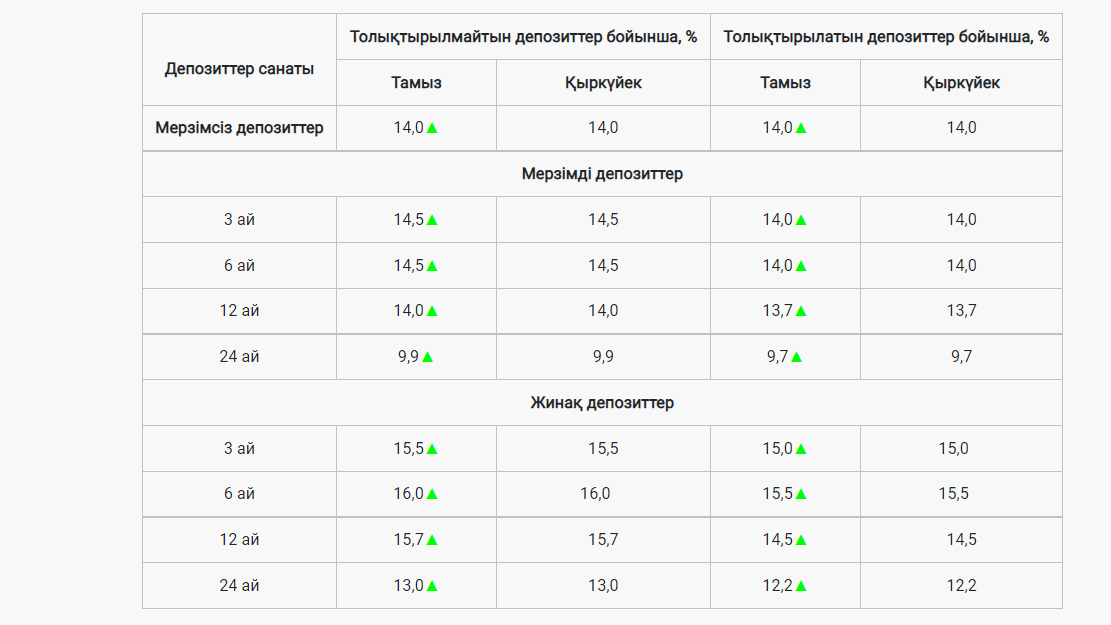Image resolution: width=1111 pixels, height=625 pixels.
Task: Click the Мерзімді депозиттер section row
Action: [x=602, y=174]
